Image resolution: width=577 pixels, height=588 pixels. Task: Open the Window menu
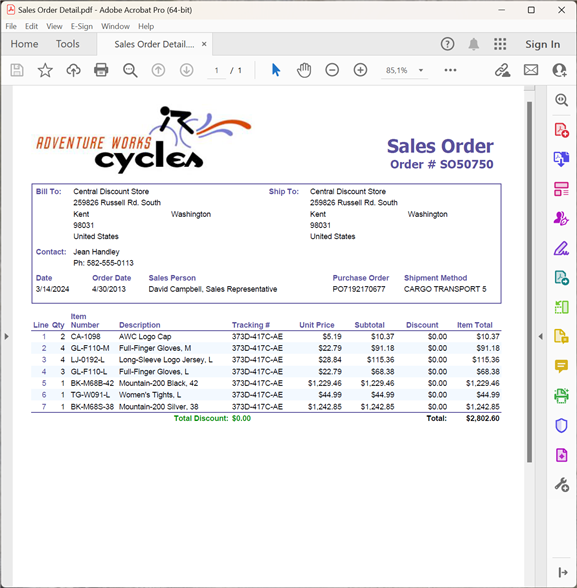(115, 26)
